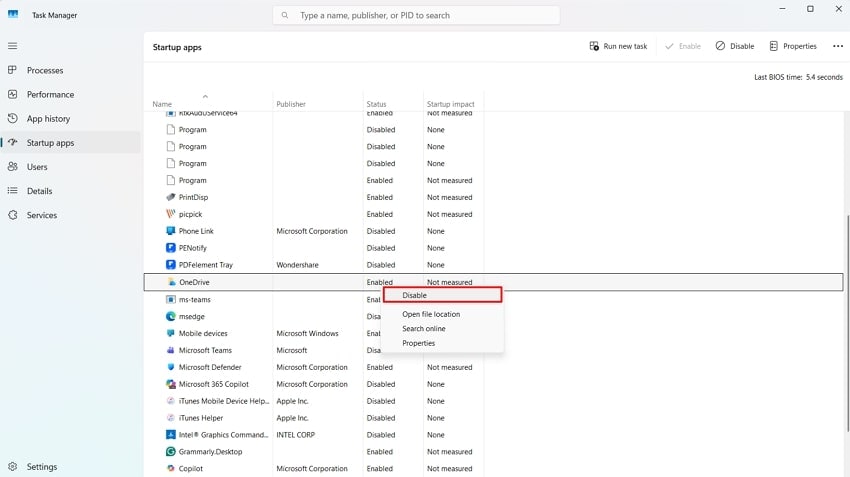Click Wondershare publisher cell
850x477 pixels.
[x=297, y=265]
